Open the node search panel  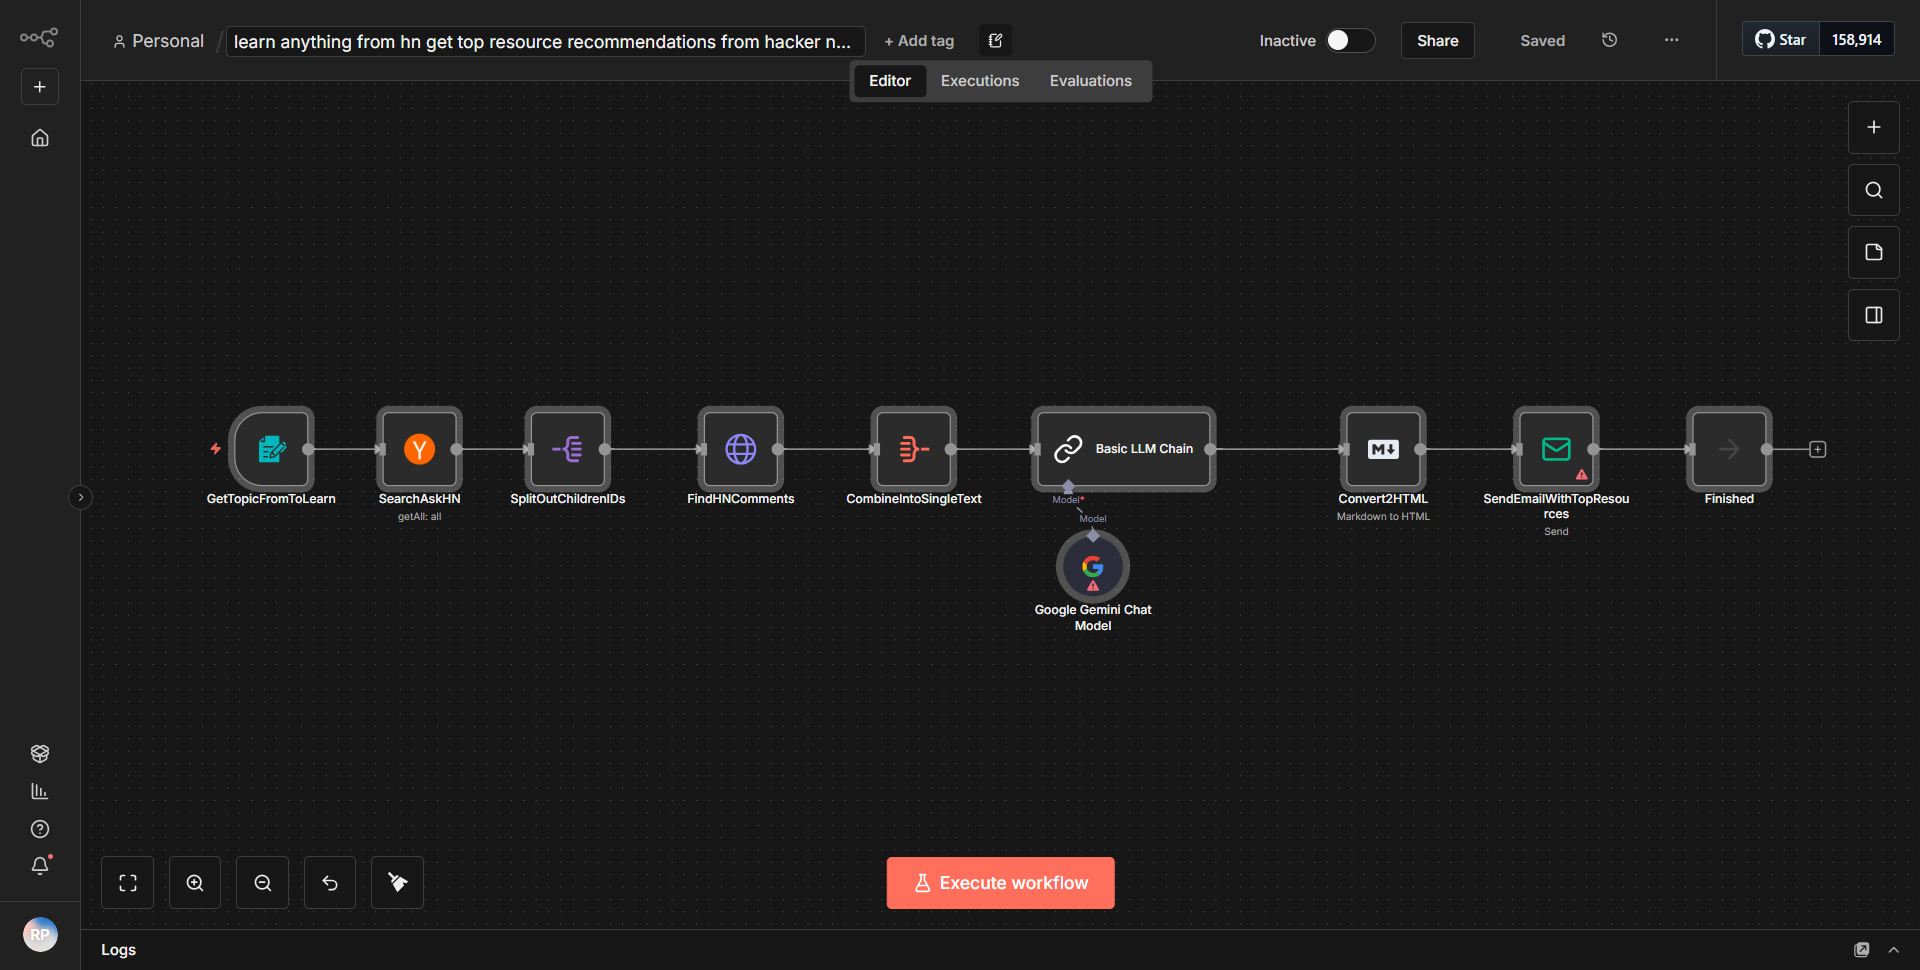pos(1873,189)
